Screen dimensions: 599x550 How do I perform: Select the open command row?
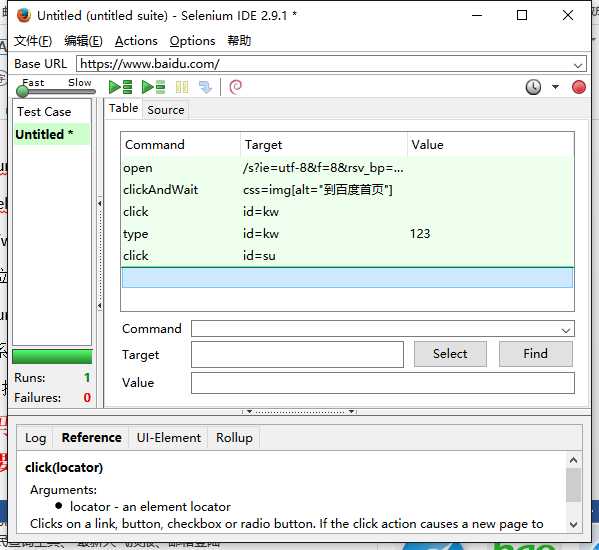pos(347,168)
